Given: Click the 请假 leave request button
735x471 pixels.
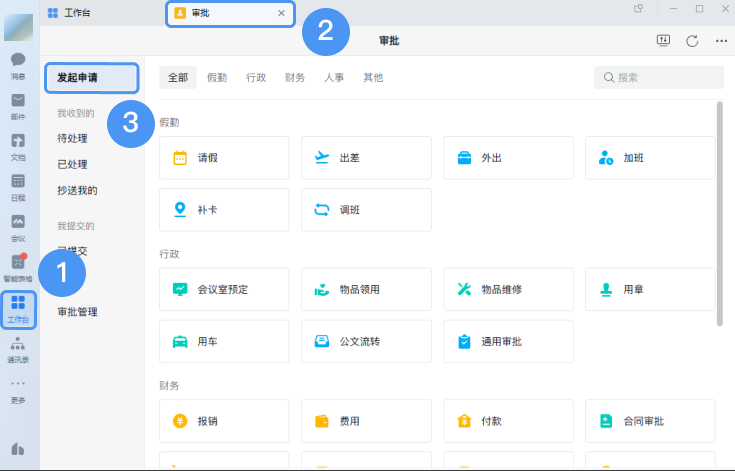Looking at the screenshot, I should coord(224,157).
